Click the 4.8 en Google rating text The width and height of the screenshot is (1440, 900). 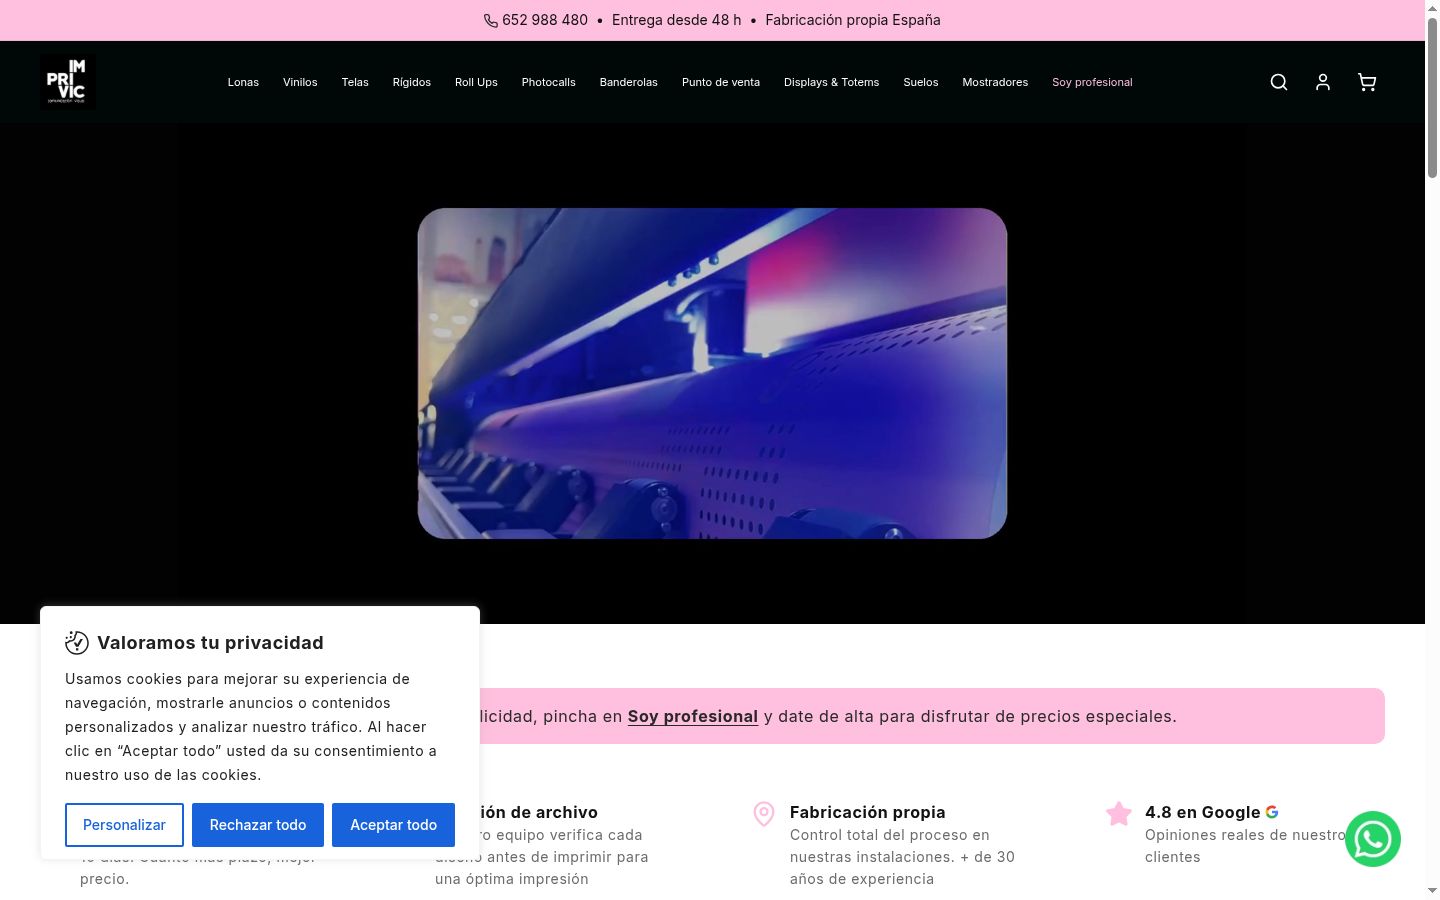click(1202, 812)
